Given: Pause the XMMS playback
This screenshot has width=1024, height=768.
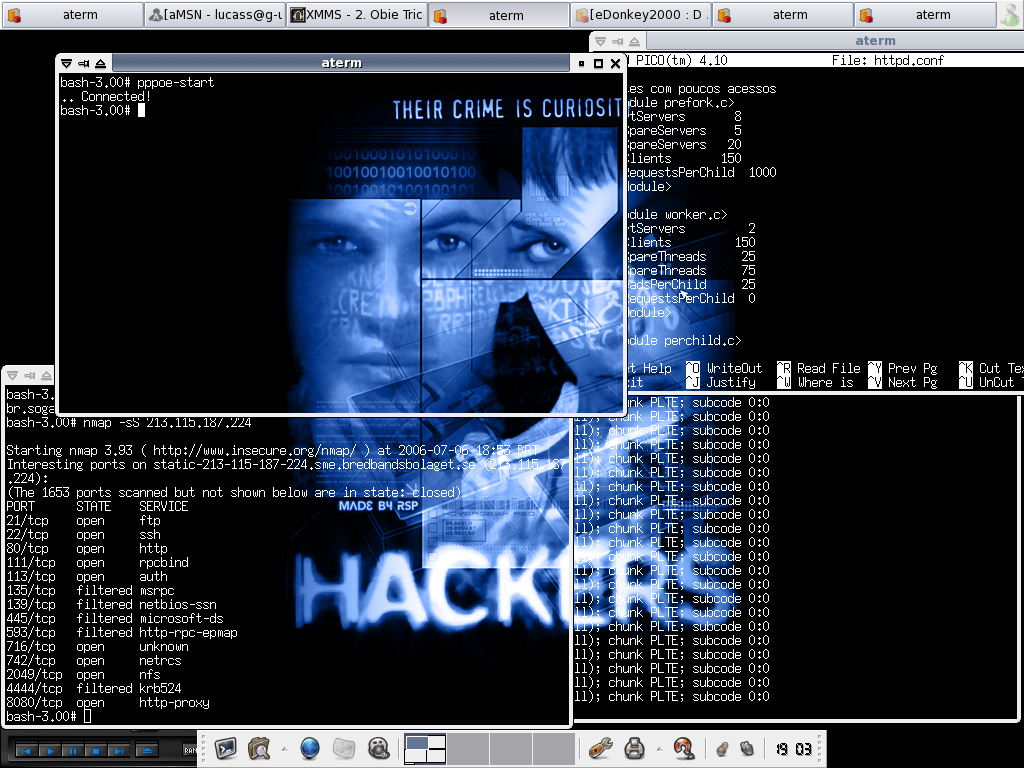Looking at the screenshot, I should click(72, 751).
